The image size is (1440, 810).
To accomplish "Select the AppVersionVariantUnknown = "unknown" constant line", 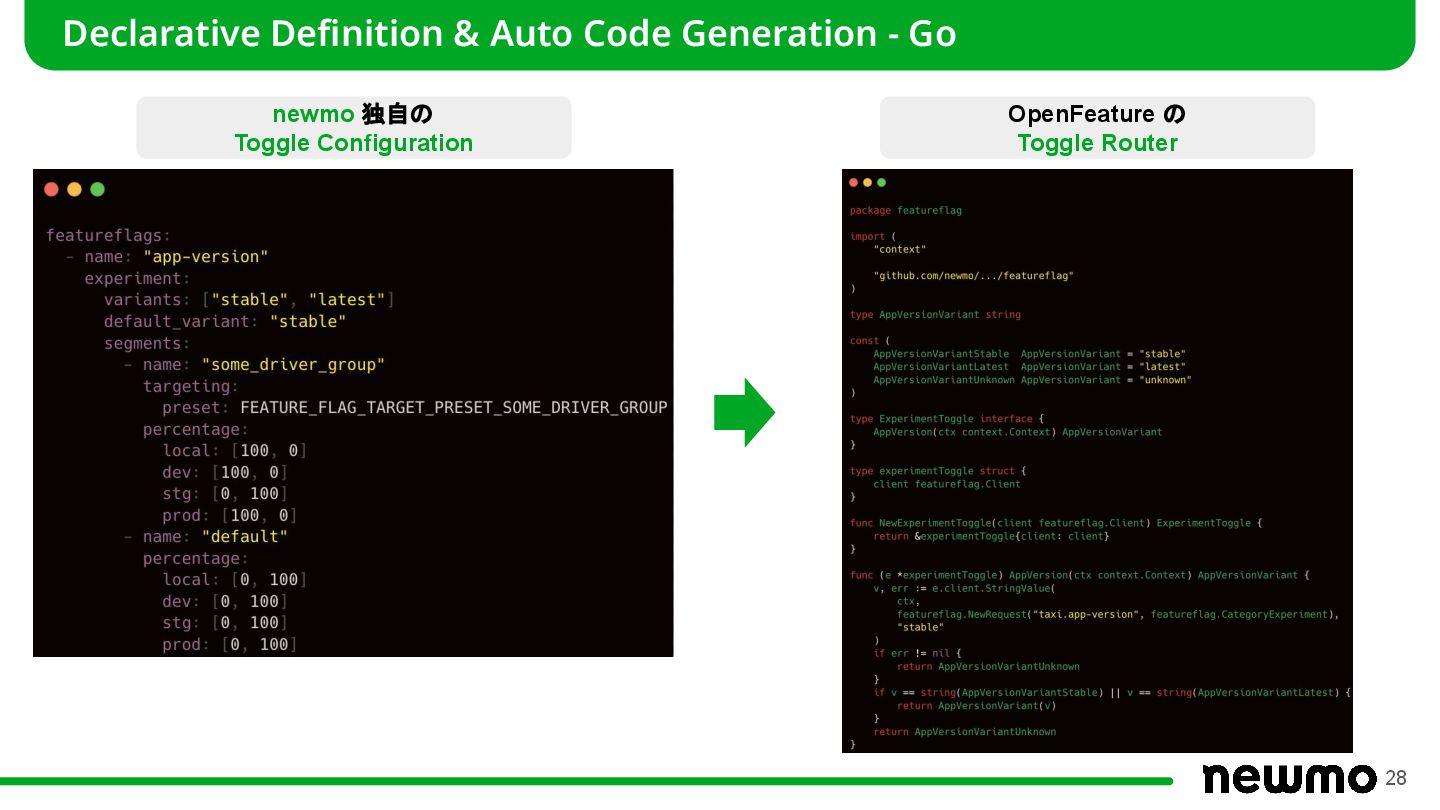I will pyautogui.click(x=1033, y=380).
